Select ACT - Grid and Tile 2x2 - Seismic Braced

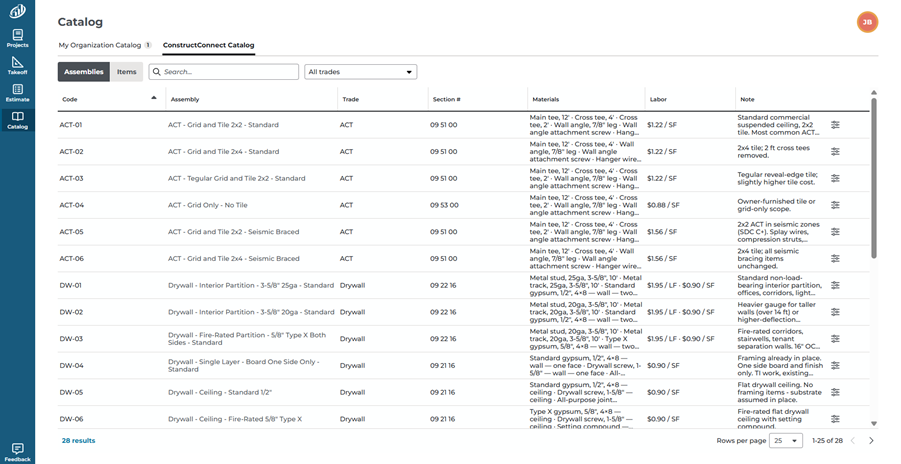click(233, 232)
